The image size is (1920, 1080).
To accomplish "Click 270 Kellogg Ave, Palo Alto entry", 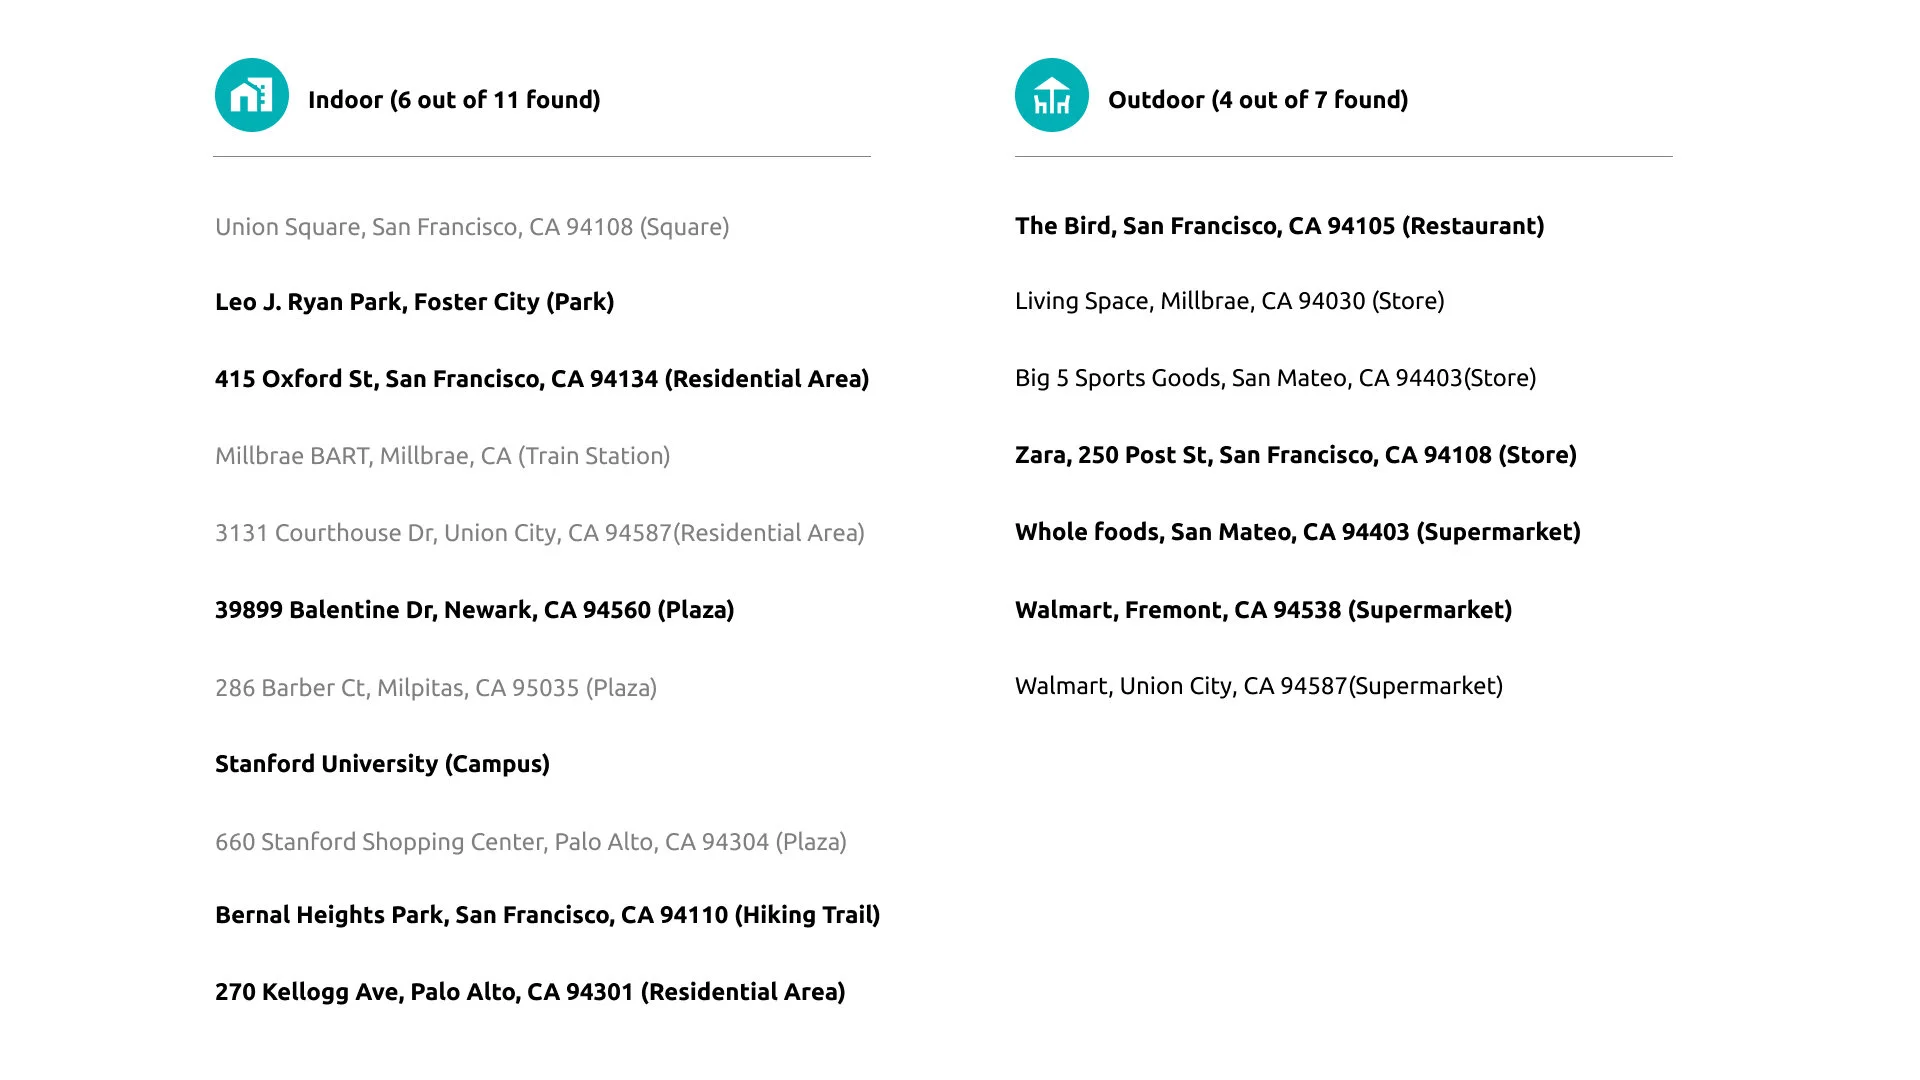I will point(530,992).
